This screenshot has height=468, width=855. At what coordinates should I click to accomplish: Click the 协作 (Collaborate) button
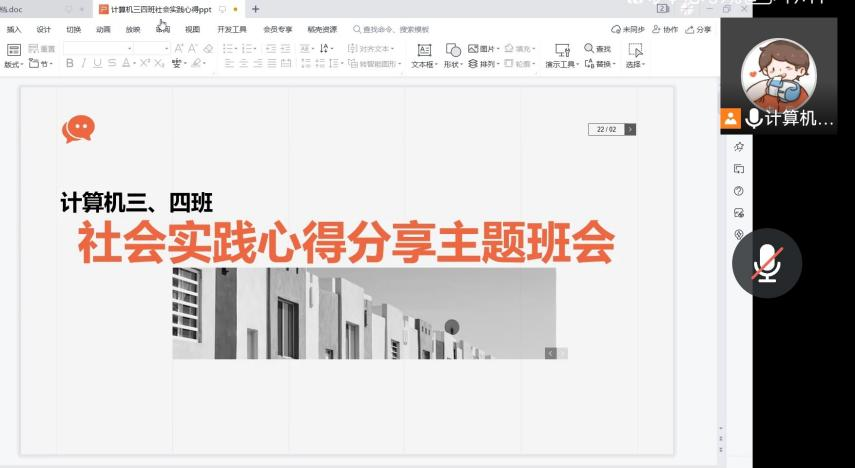(x=664, y=29)
